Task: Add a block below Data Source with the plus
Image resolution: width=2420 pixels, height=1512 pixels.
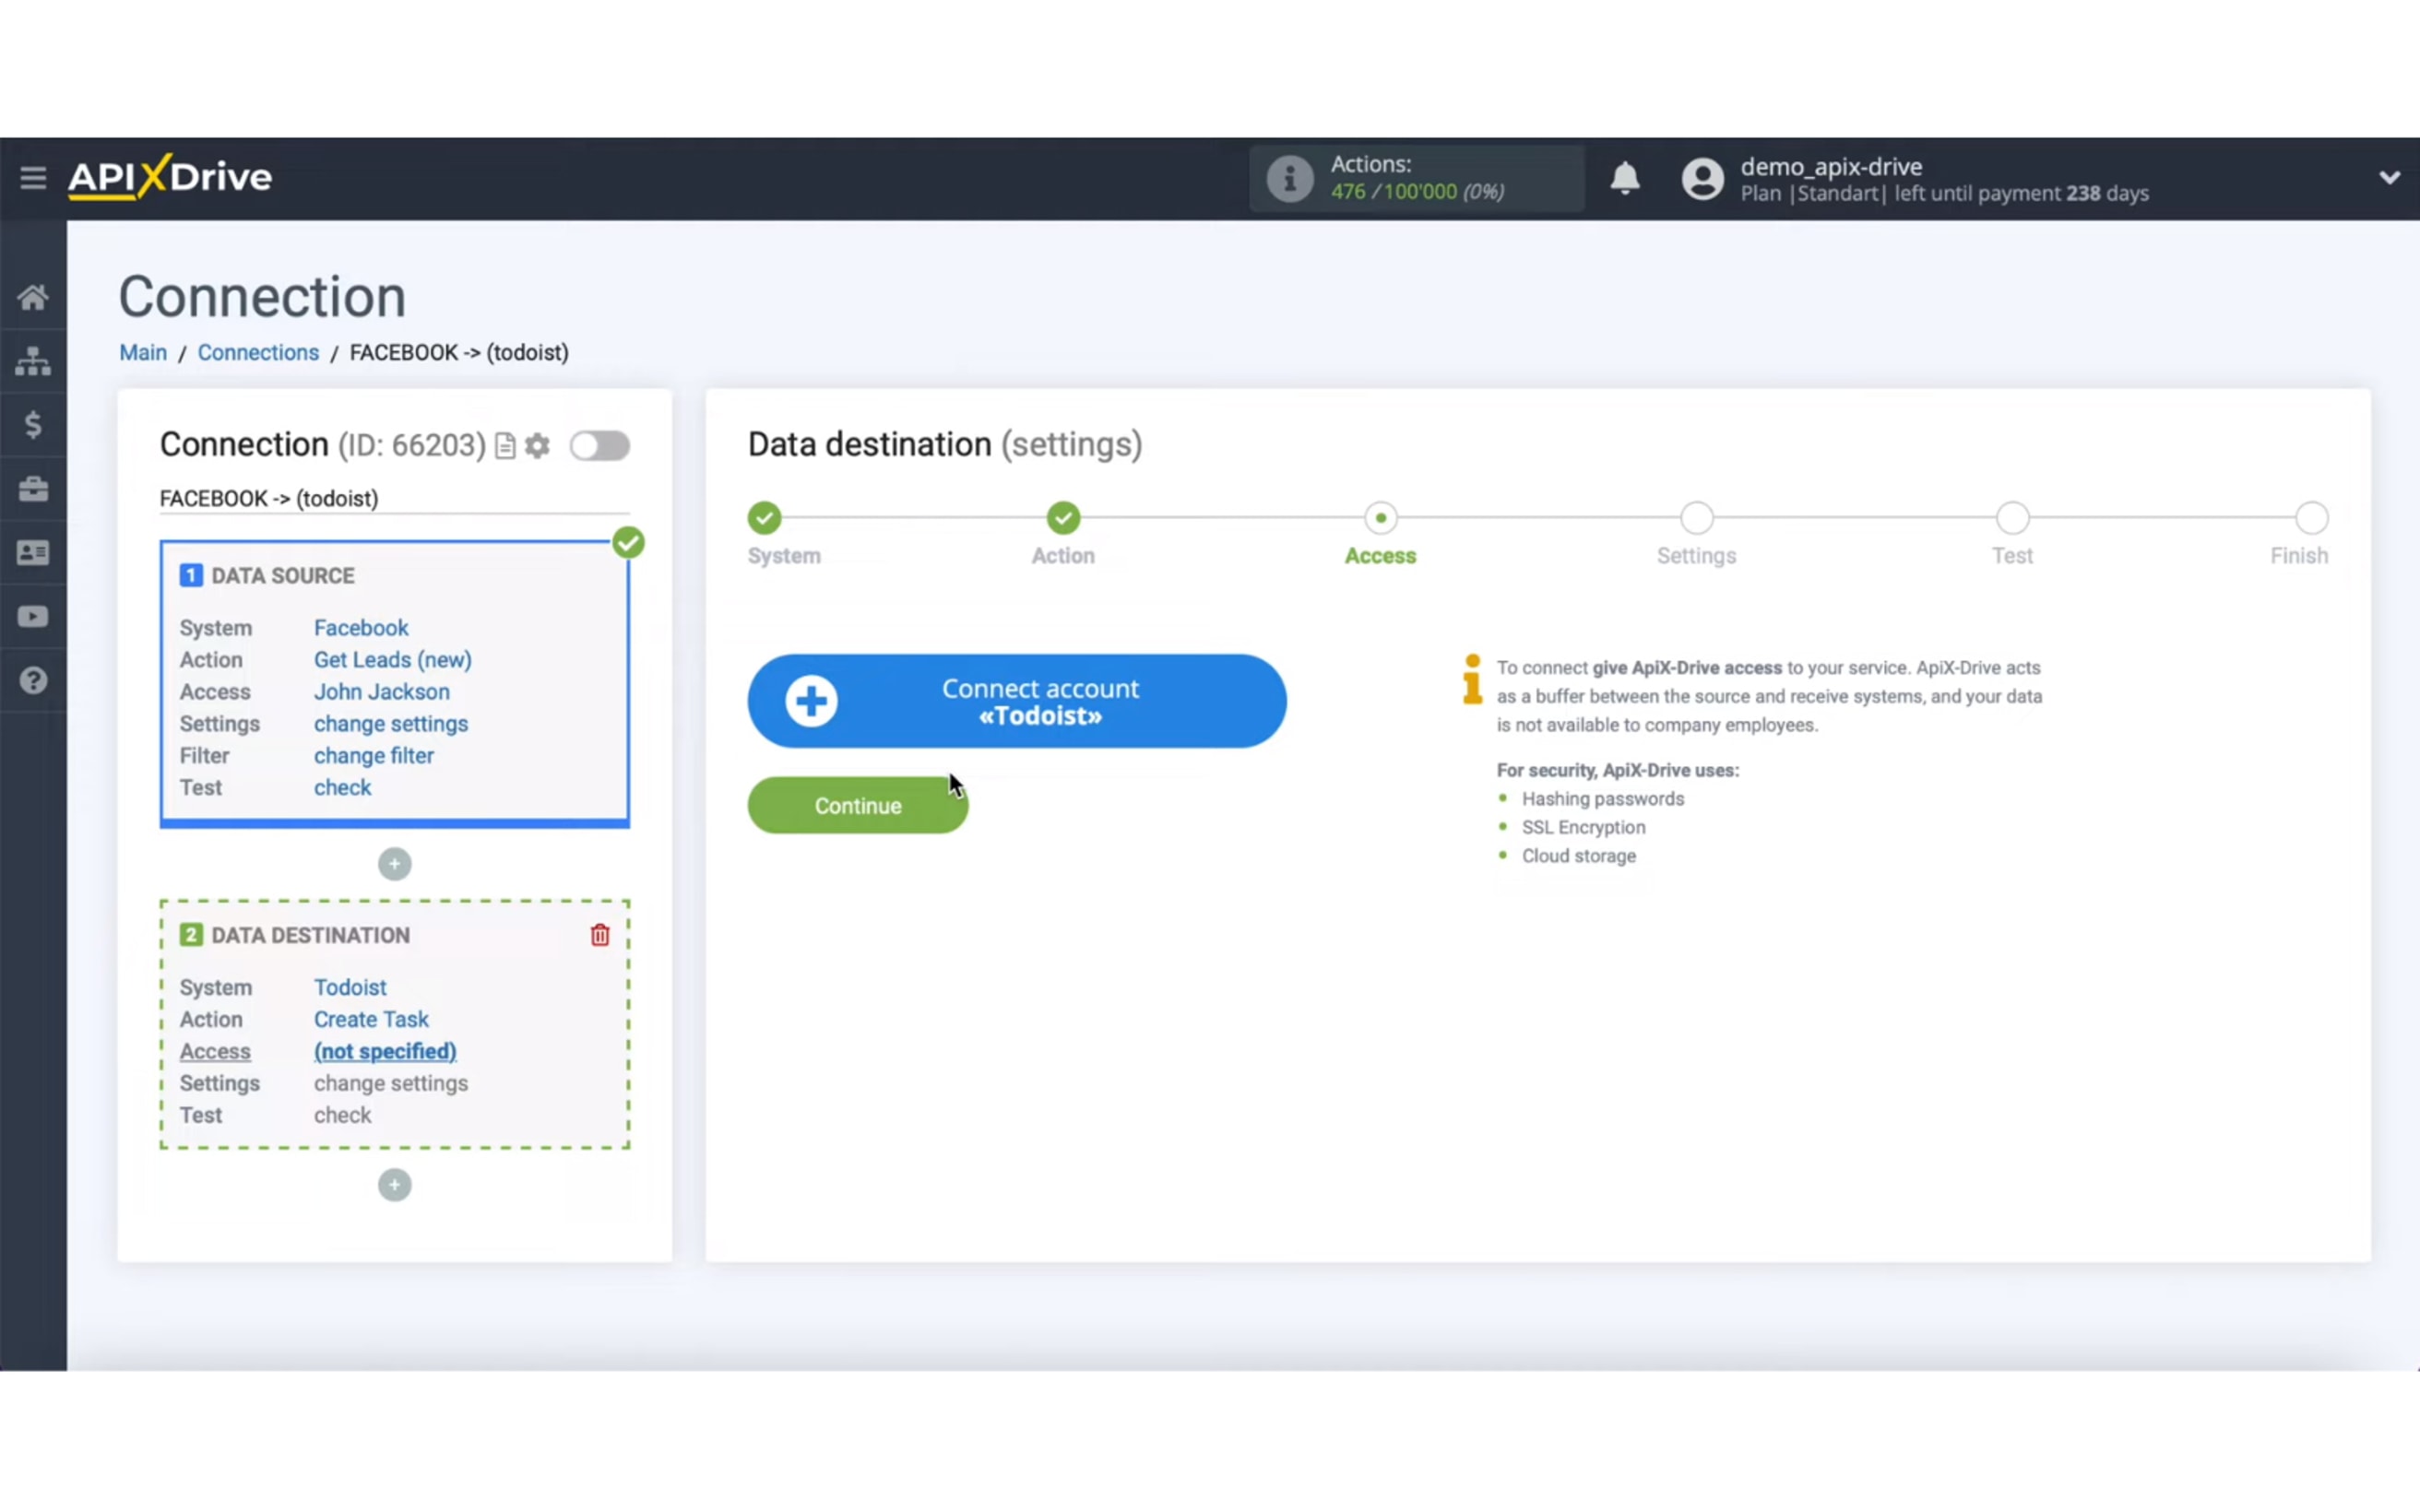Action: click(x=394, y=864)
